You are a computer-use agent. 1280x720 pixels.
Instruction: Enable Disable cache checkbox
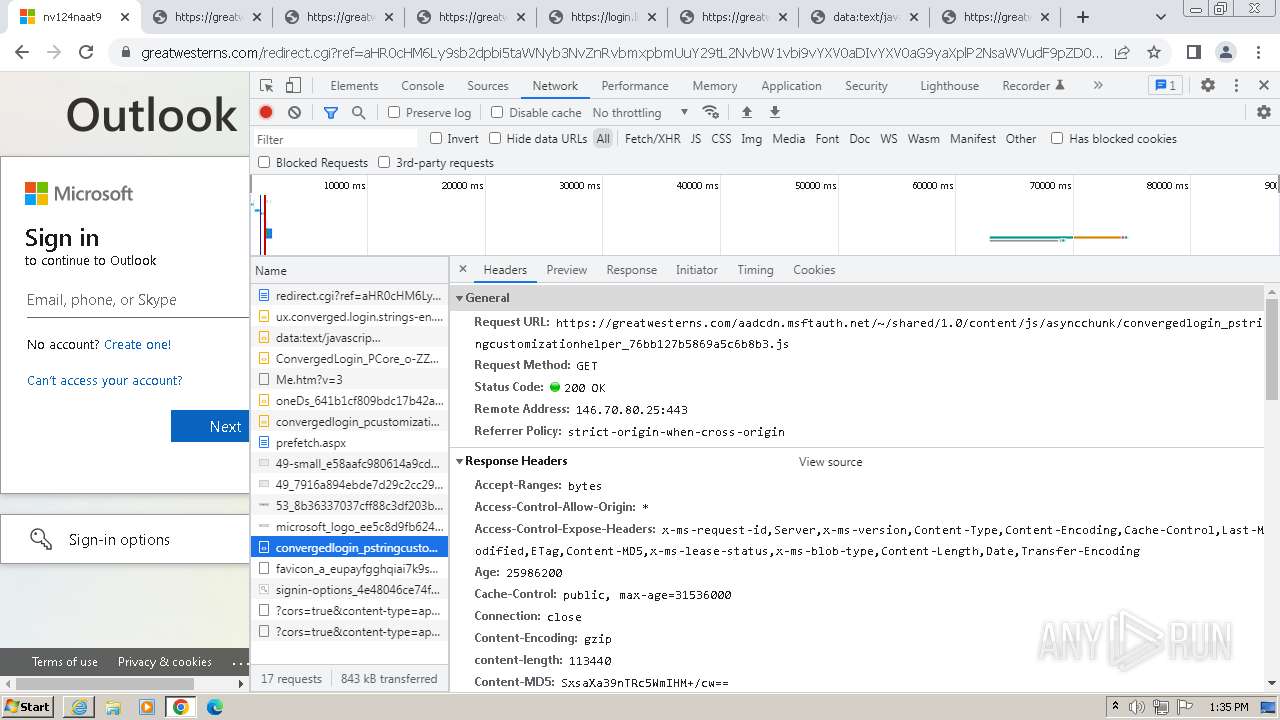click(496, 113)
